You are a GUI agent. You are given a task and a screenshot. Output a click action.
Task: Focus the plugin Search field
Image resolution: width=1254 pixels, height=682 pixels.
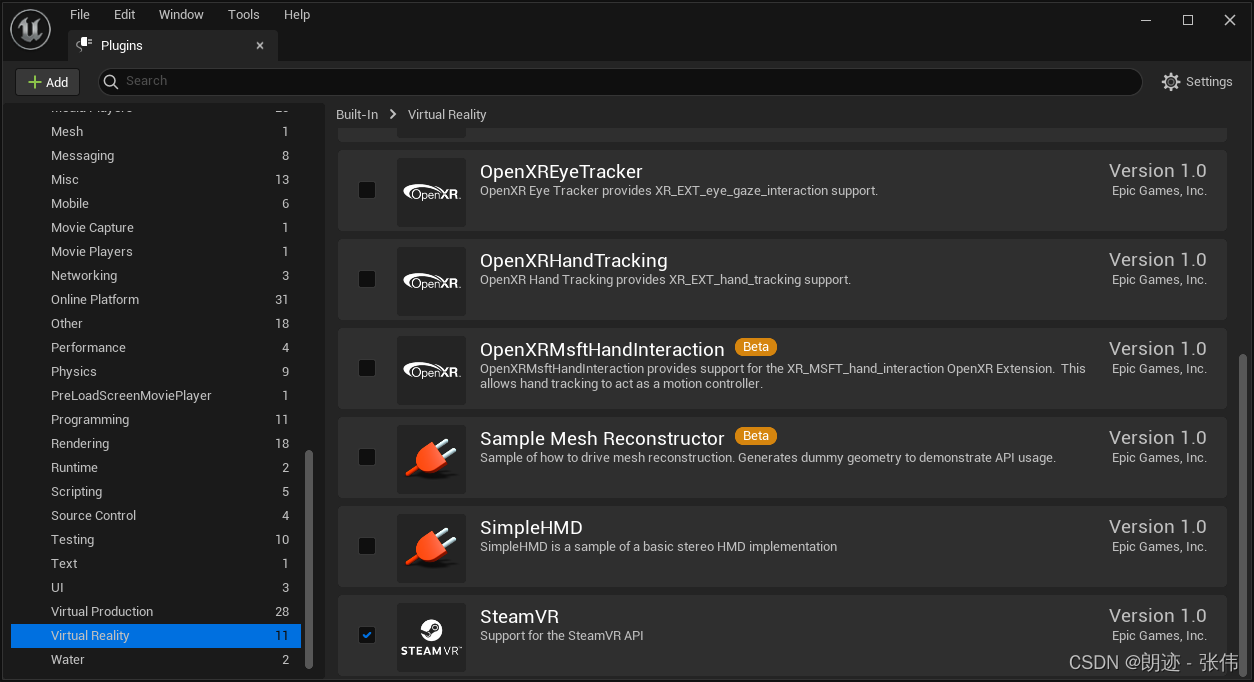(620, 82)
